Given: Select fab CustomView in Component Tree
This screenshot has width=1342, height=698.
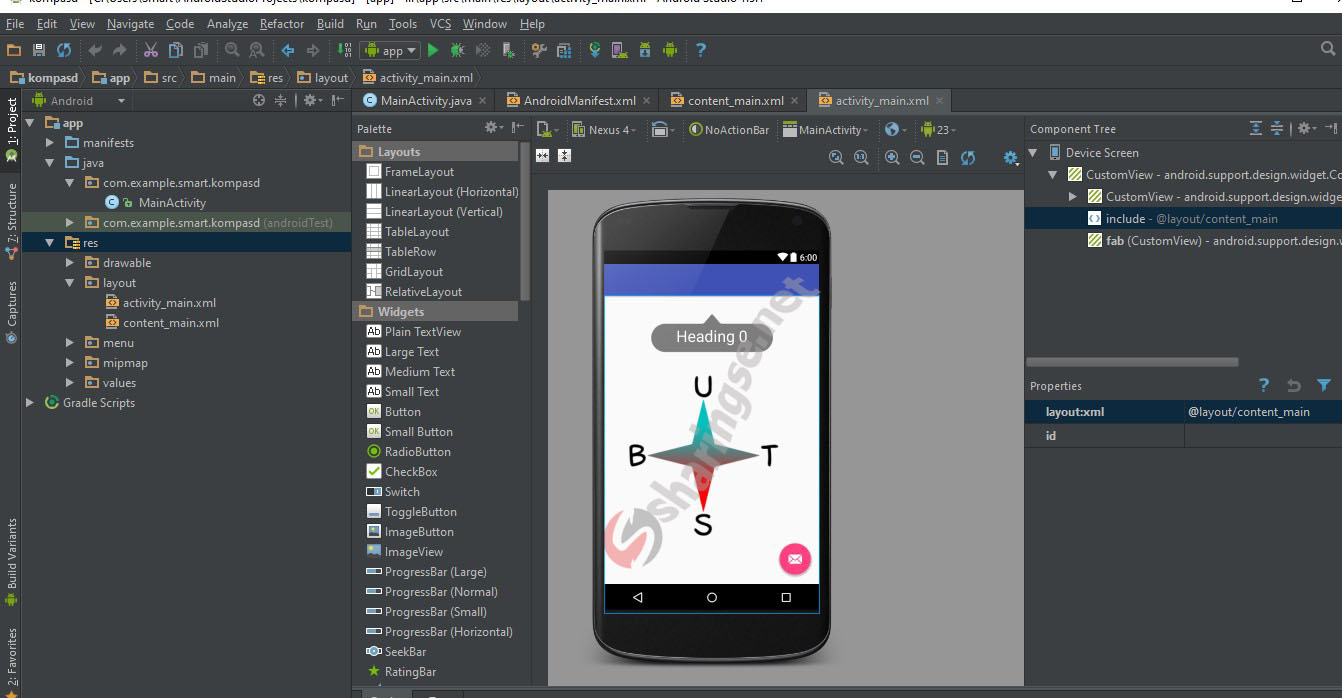Looking at the screenshot, I should click(1213, 241).
